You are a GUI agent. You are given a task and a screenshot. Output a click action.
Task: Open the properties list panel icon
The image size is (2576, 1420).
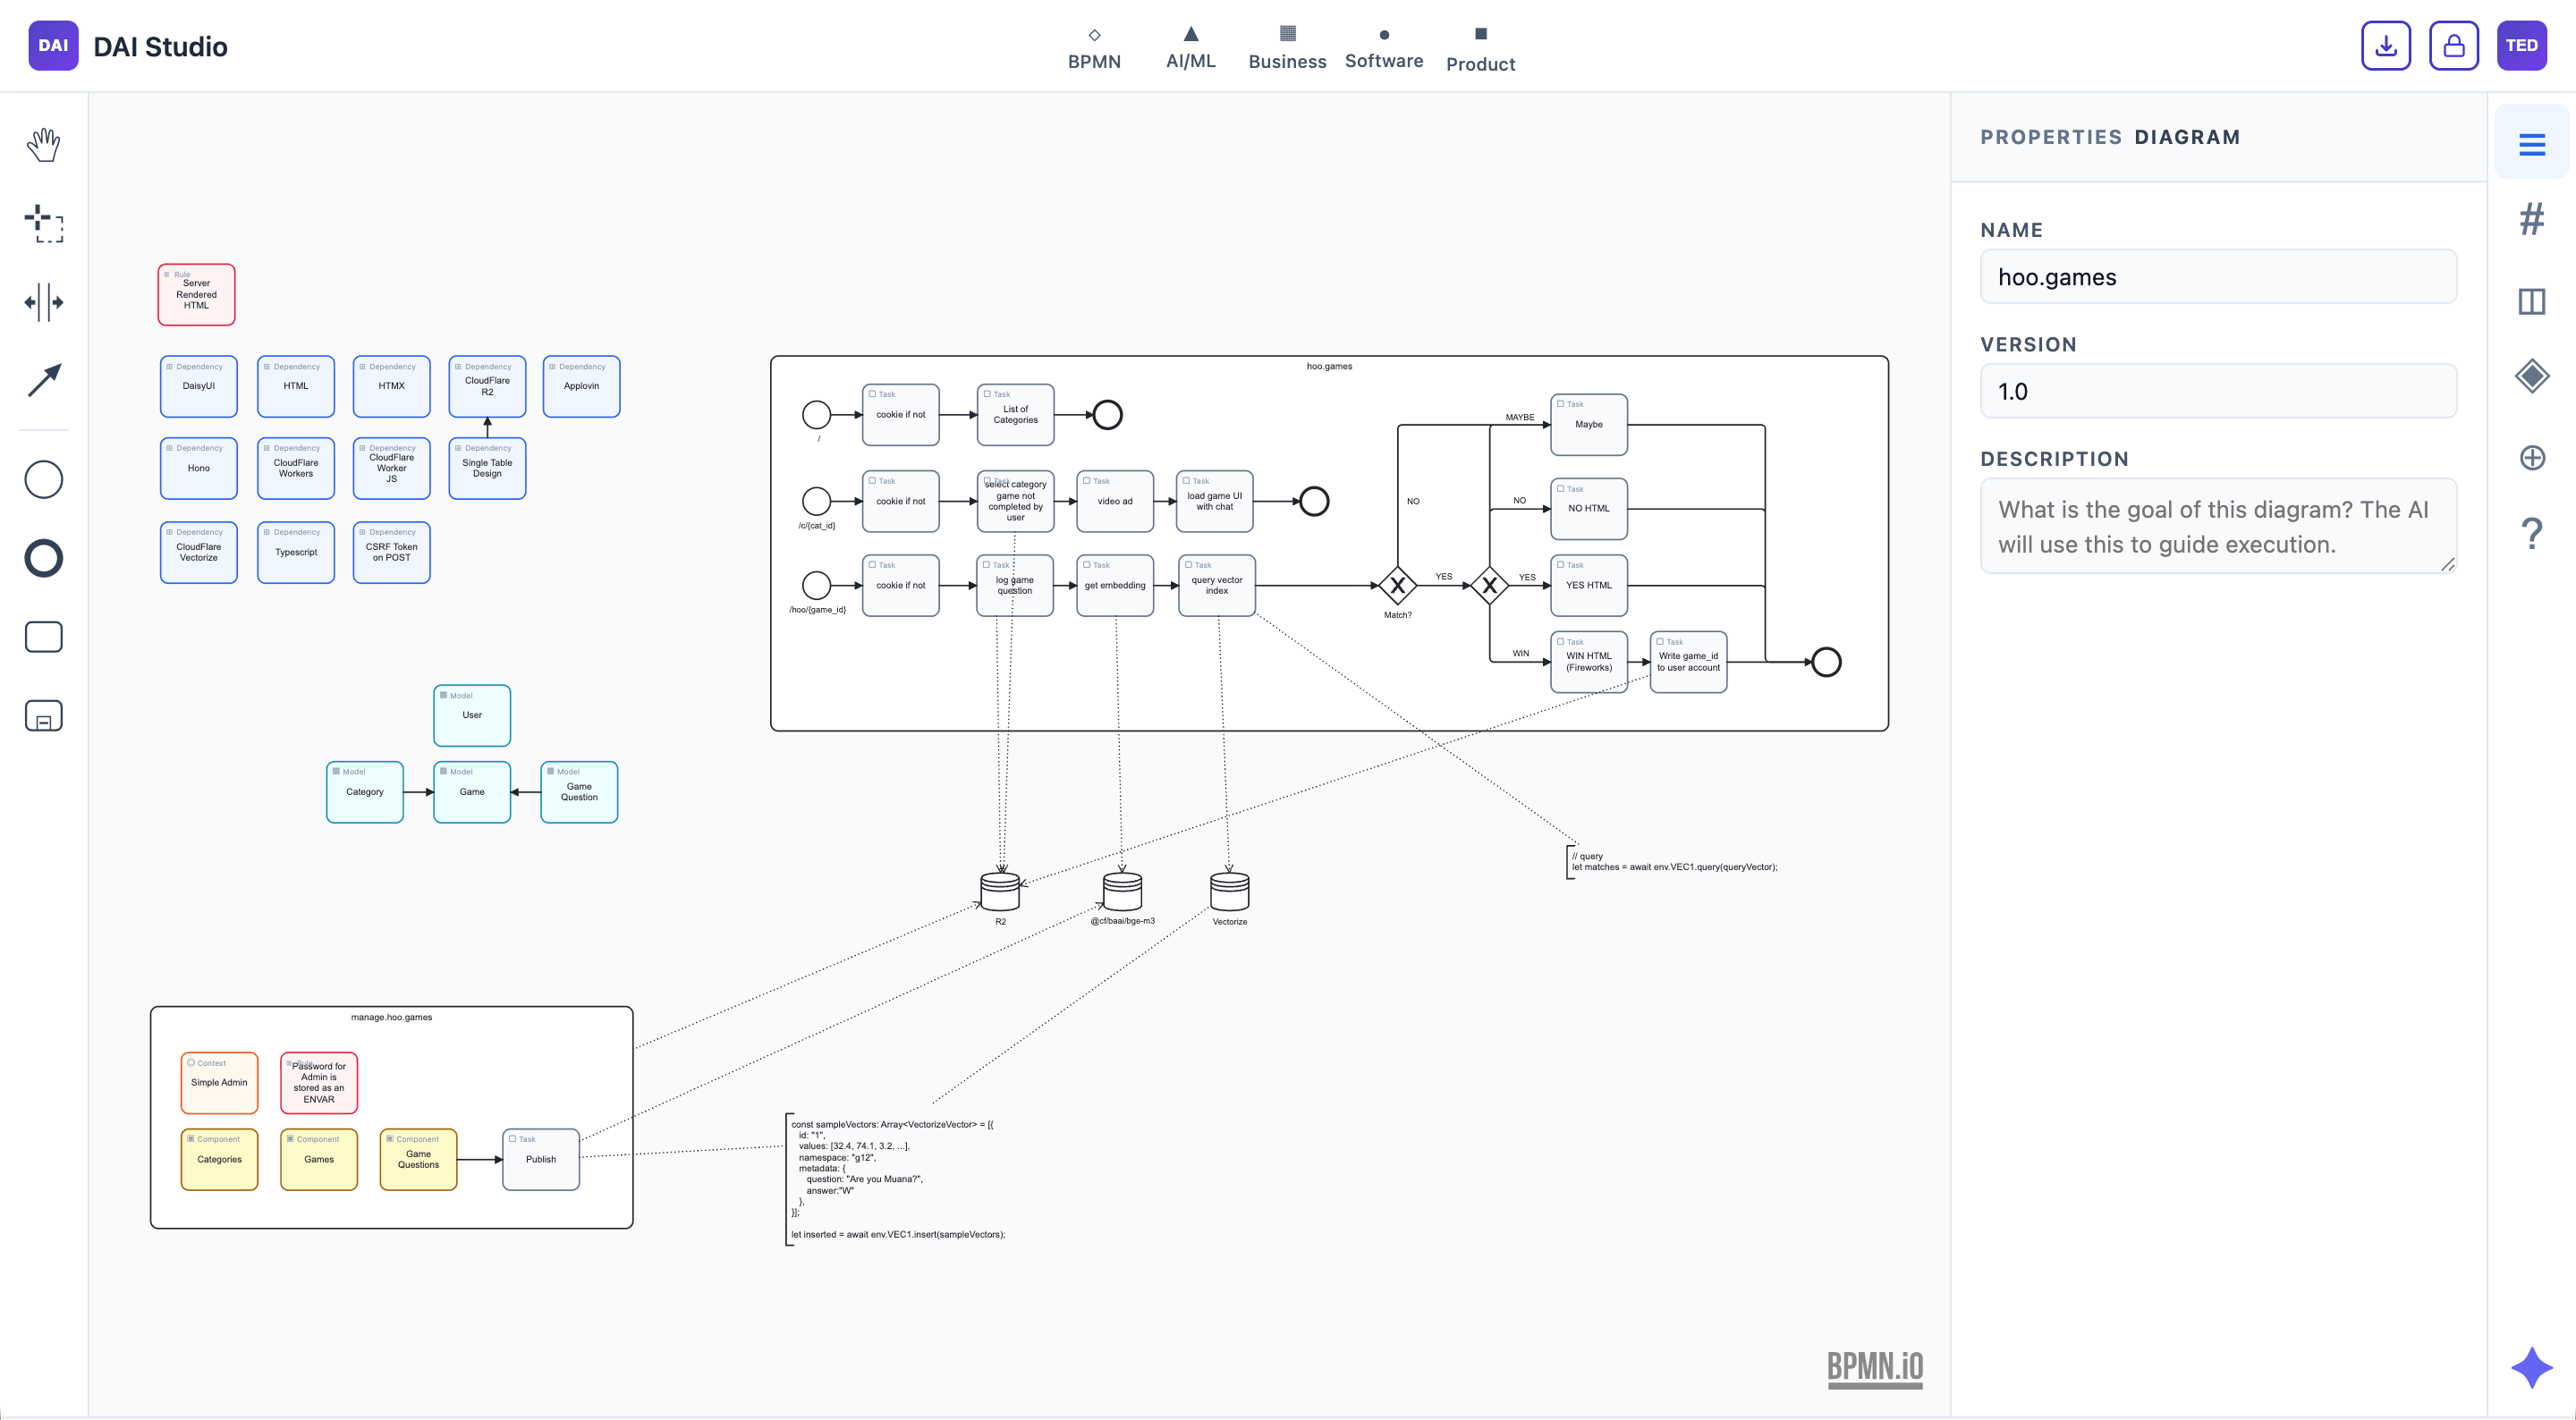click(2531, 145)
